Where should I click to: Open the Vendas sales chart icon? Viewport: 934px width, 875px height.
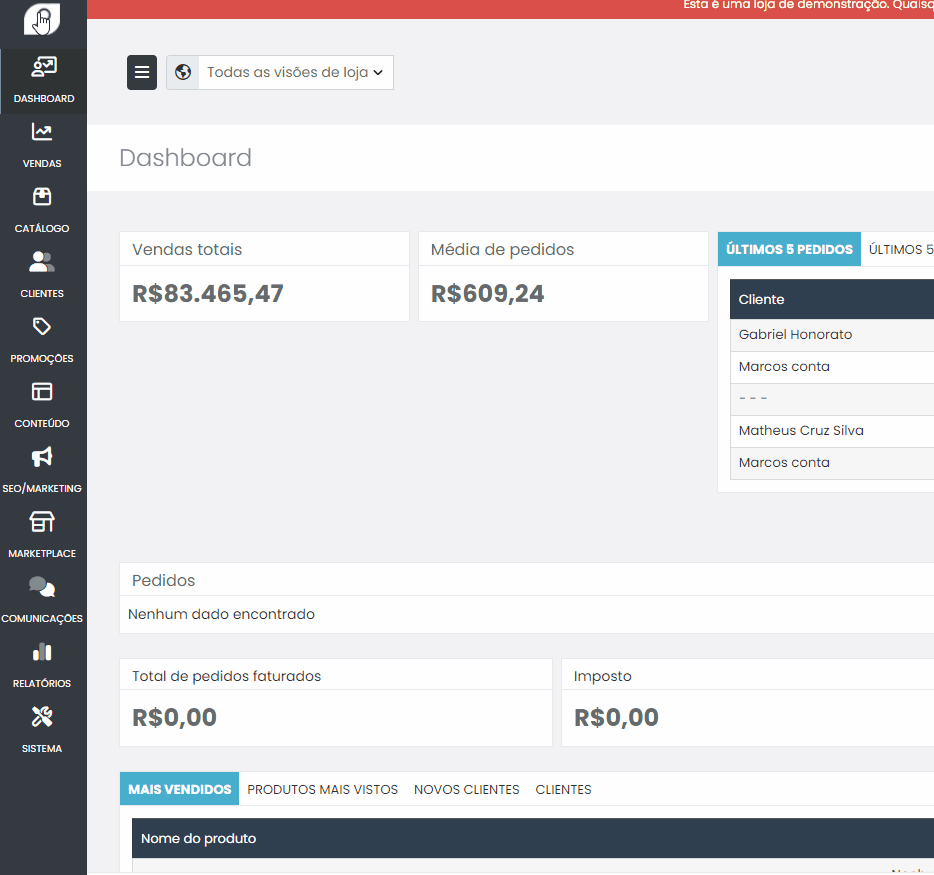[x=42, y=132]
